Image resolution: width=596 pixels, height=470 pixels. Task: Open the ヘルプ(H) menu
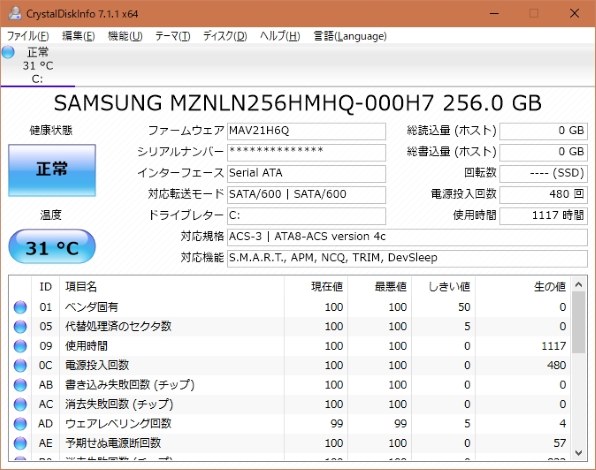coord(280,36)
